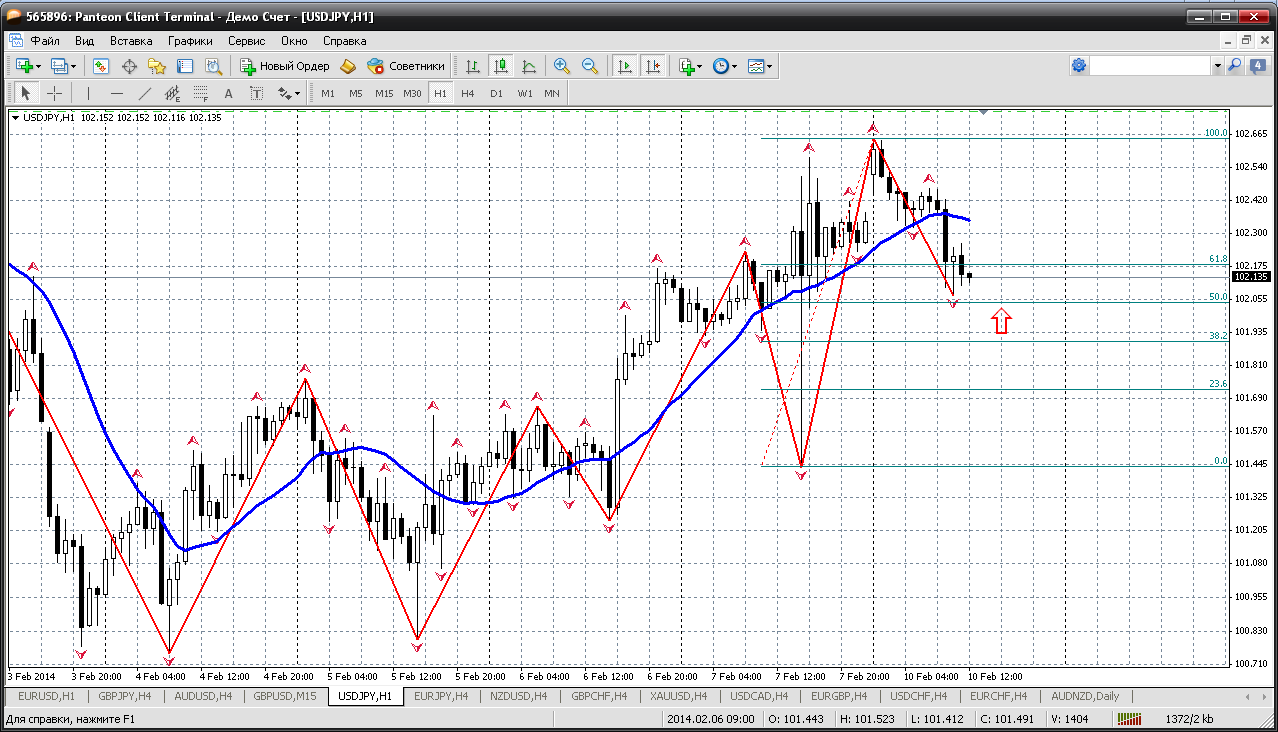This screenshot has width=1278, height=732.
Task: Set timeframe to H4
Action: [468, 93]
